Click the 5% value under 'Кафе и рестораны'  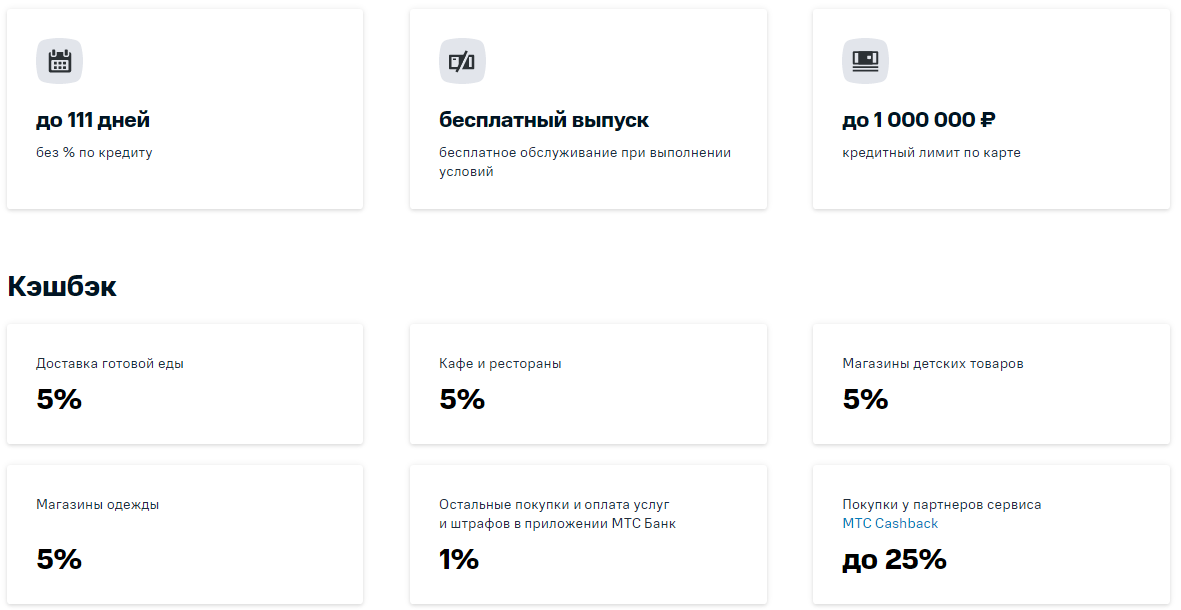(462, 400)
